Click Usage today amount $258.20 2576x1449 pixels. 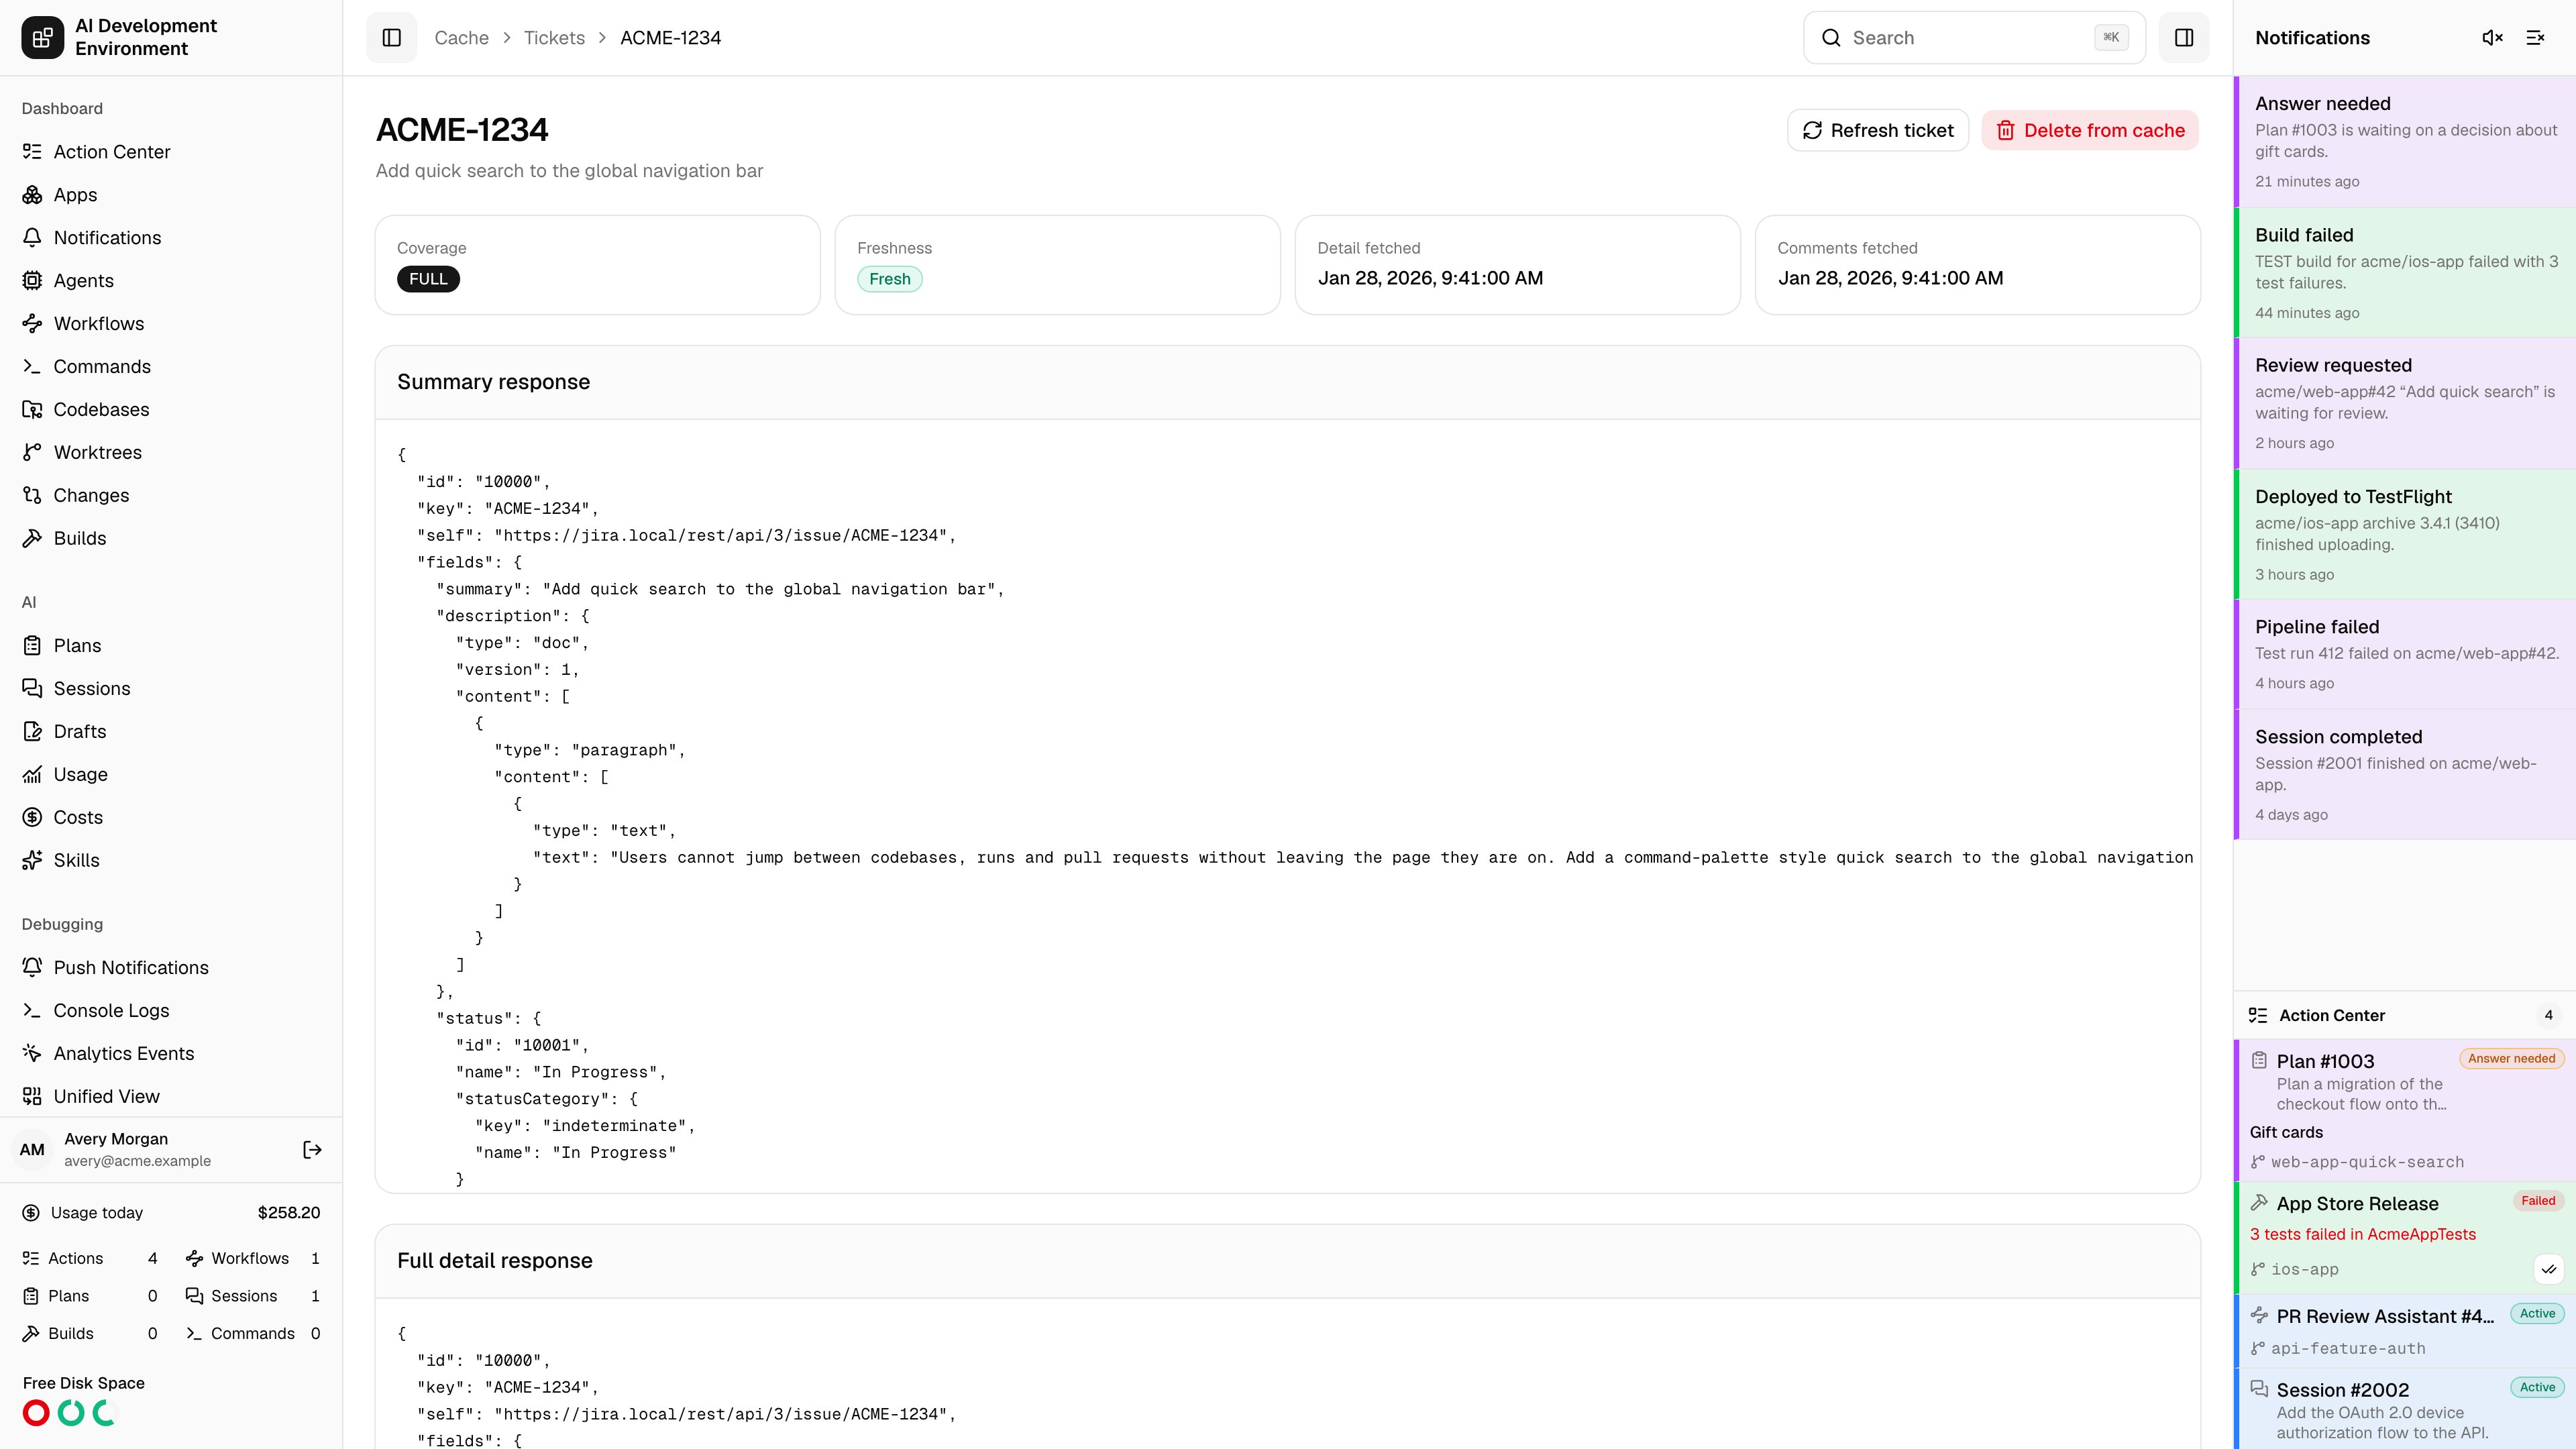288,1213
